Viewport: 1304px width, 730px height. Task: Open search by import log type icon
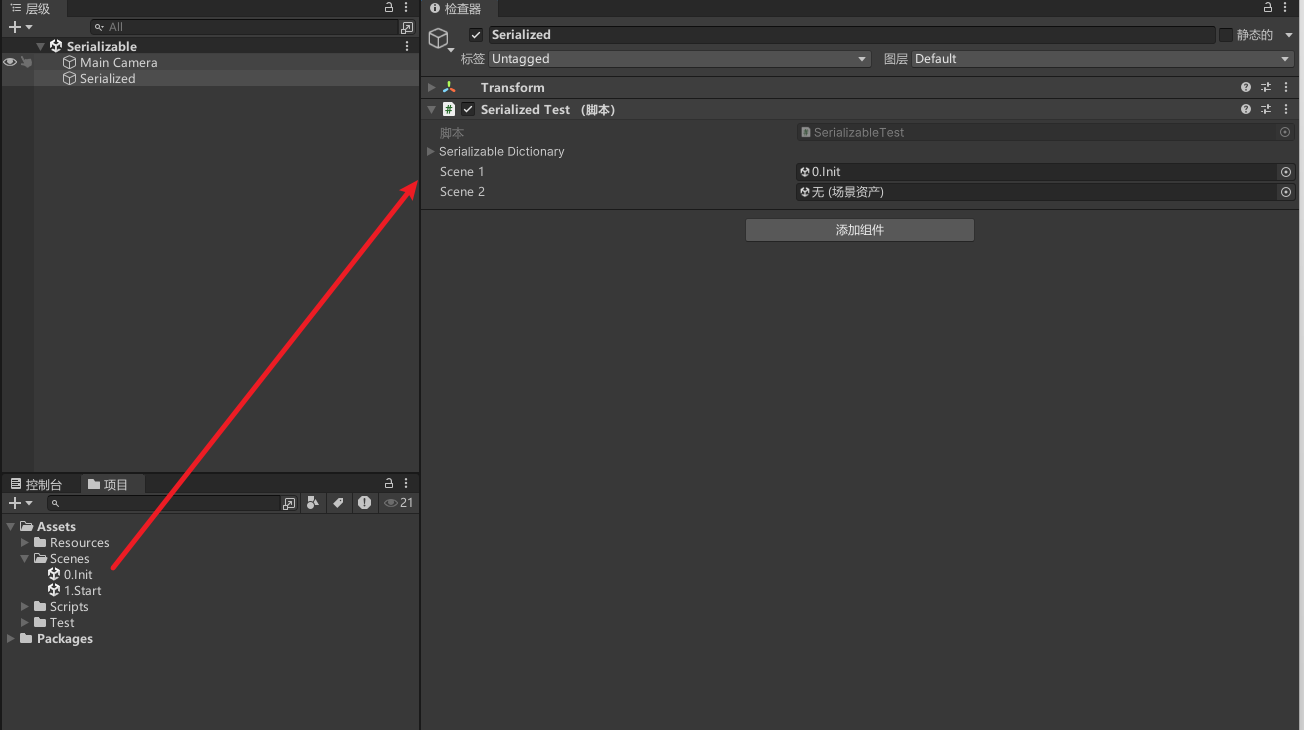pos(364,503)
